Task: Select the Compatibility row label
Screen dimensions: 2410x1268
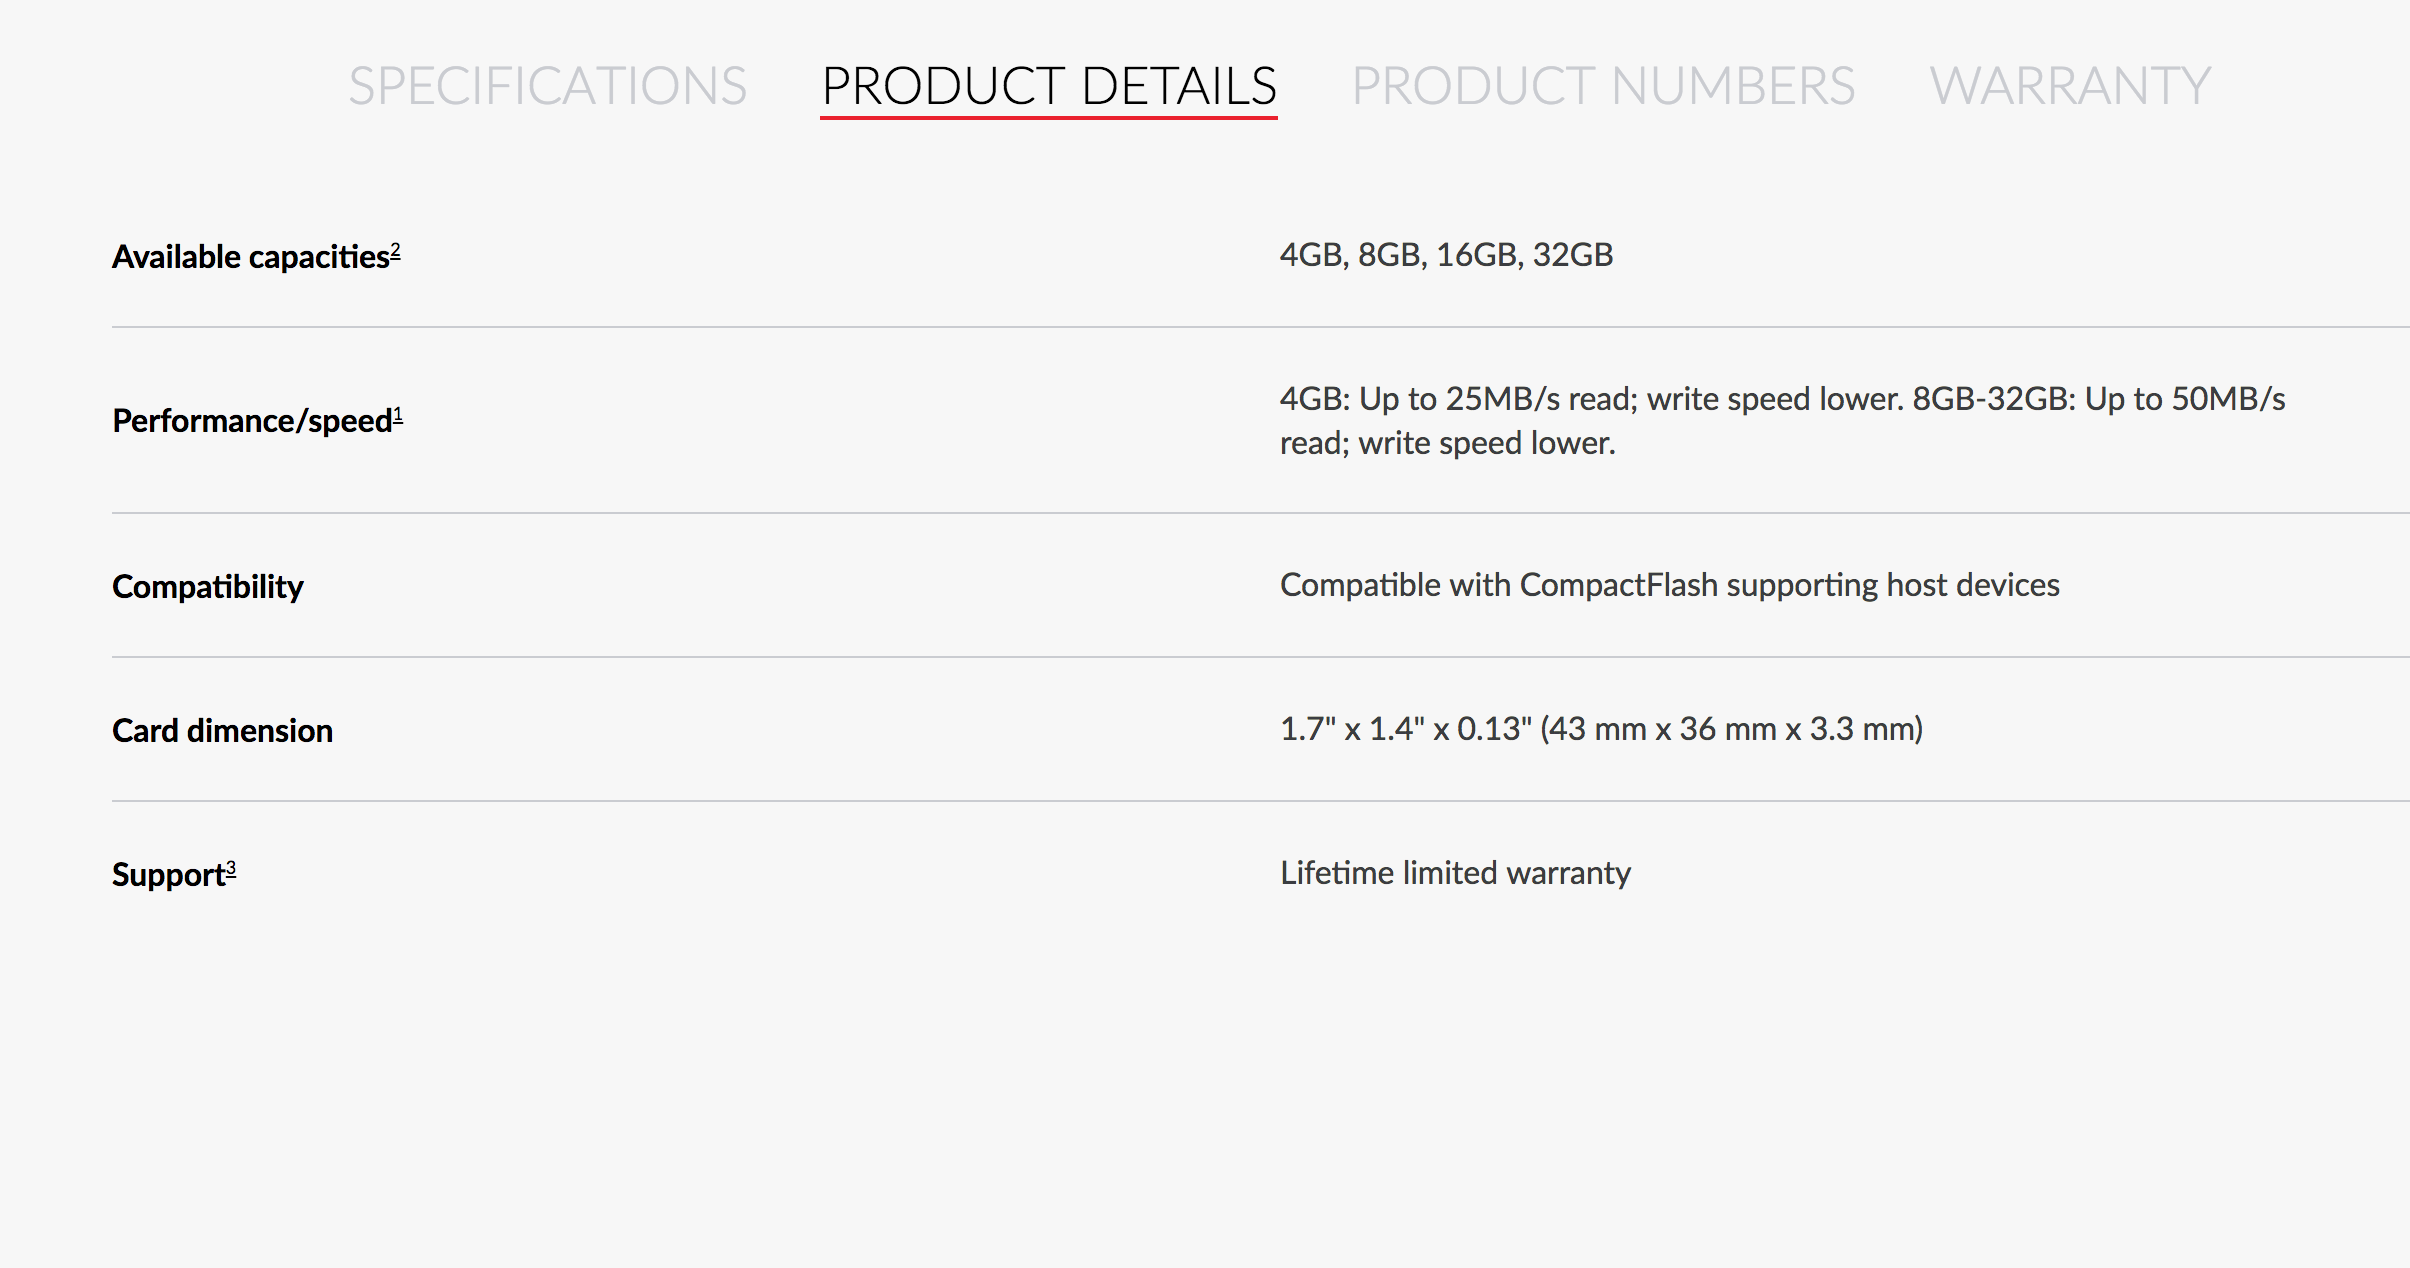Action: coord(207,586)
